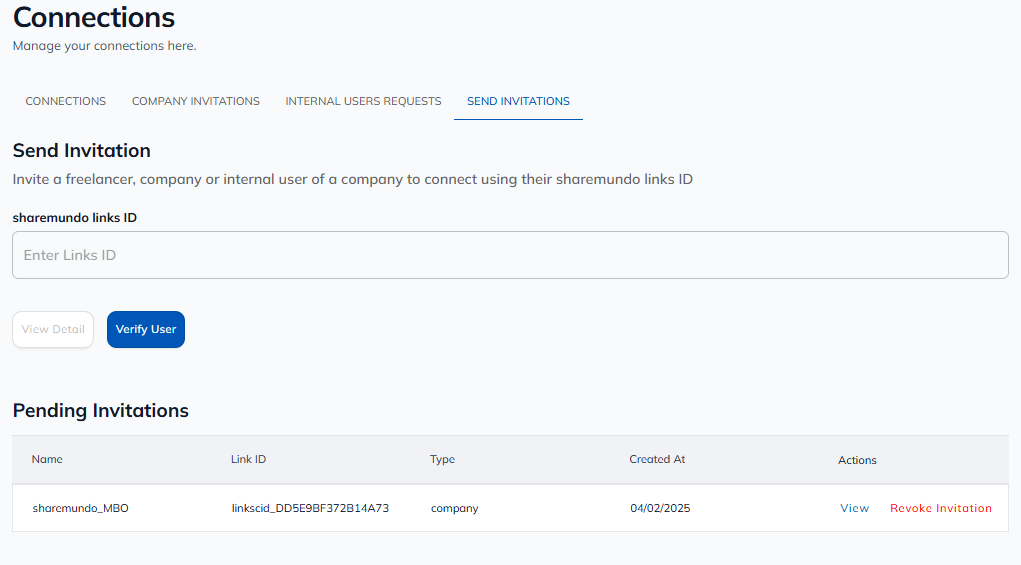Viewport: 1021px width, 565px height.
Task: Click the Created At column header
Action: click(x=657, y=459)
